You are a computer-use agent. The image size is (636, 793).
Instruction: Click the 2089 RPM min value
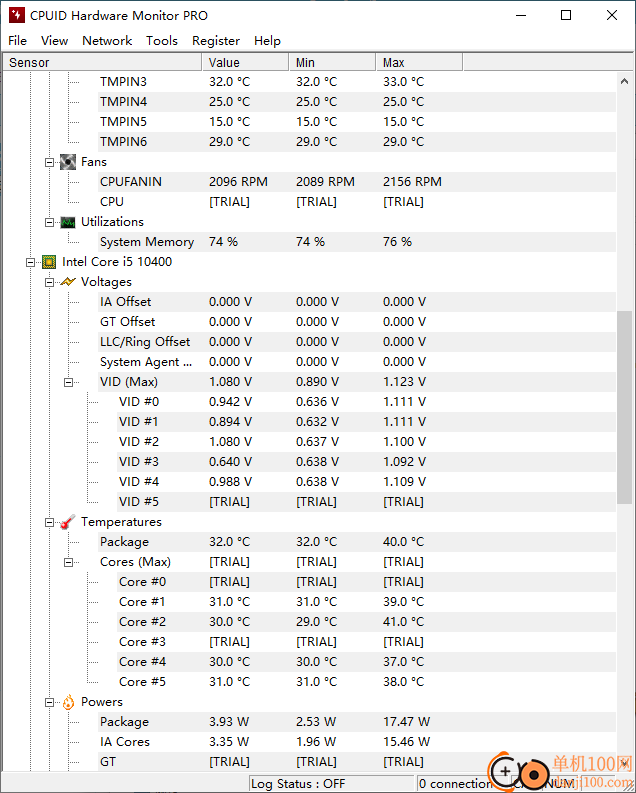pos(325,182)
